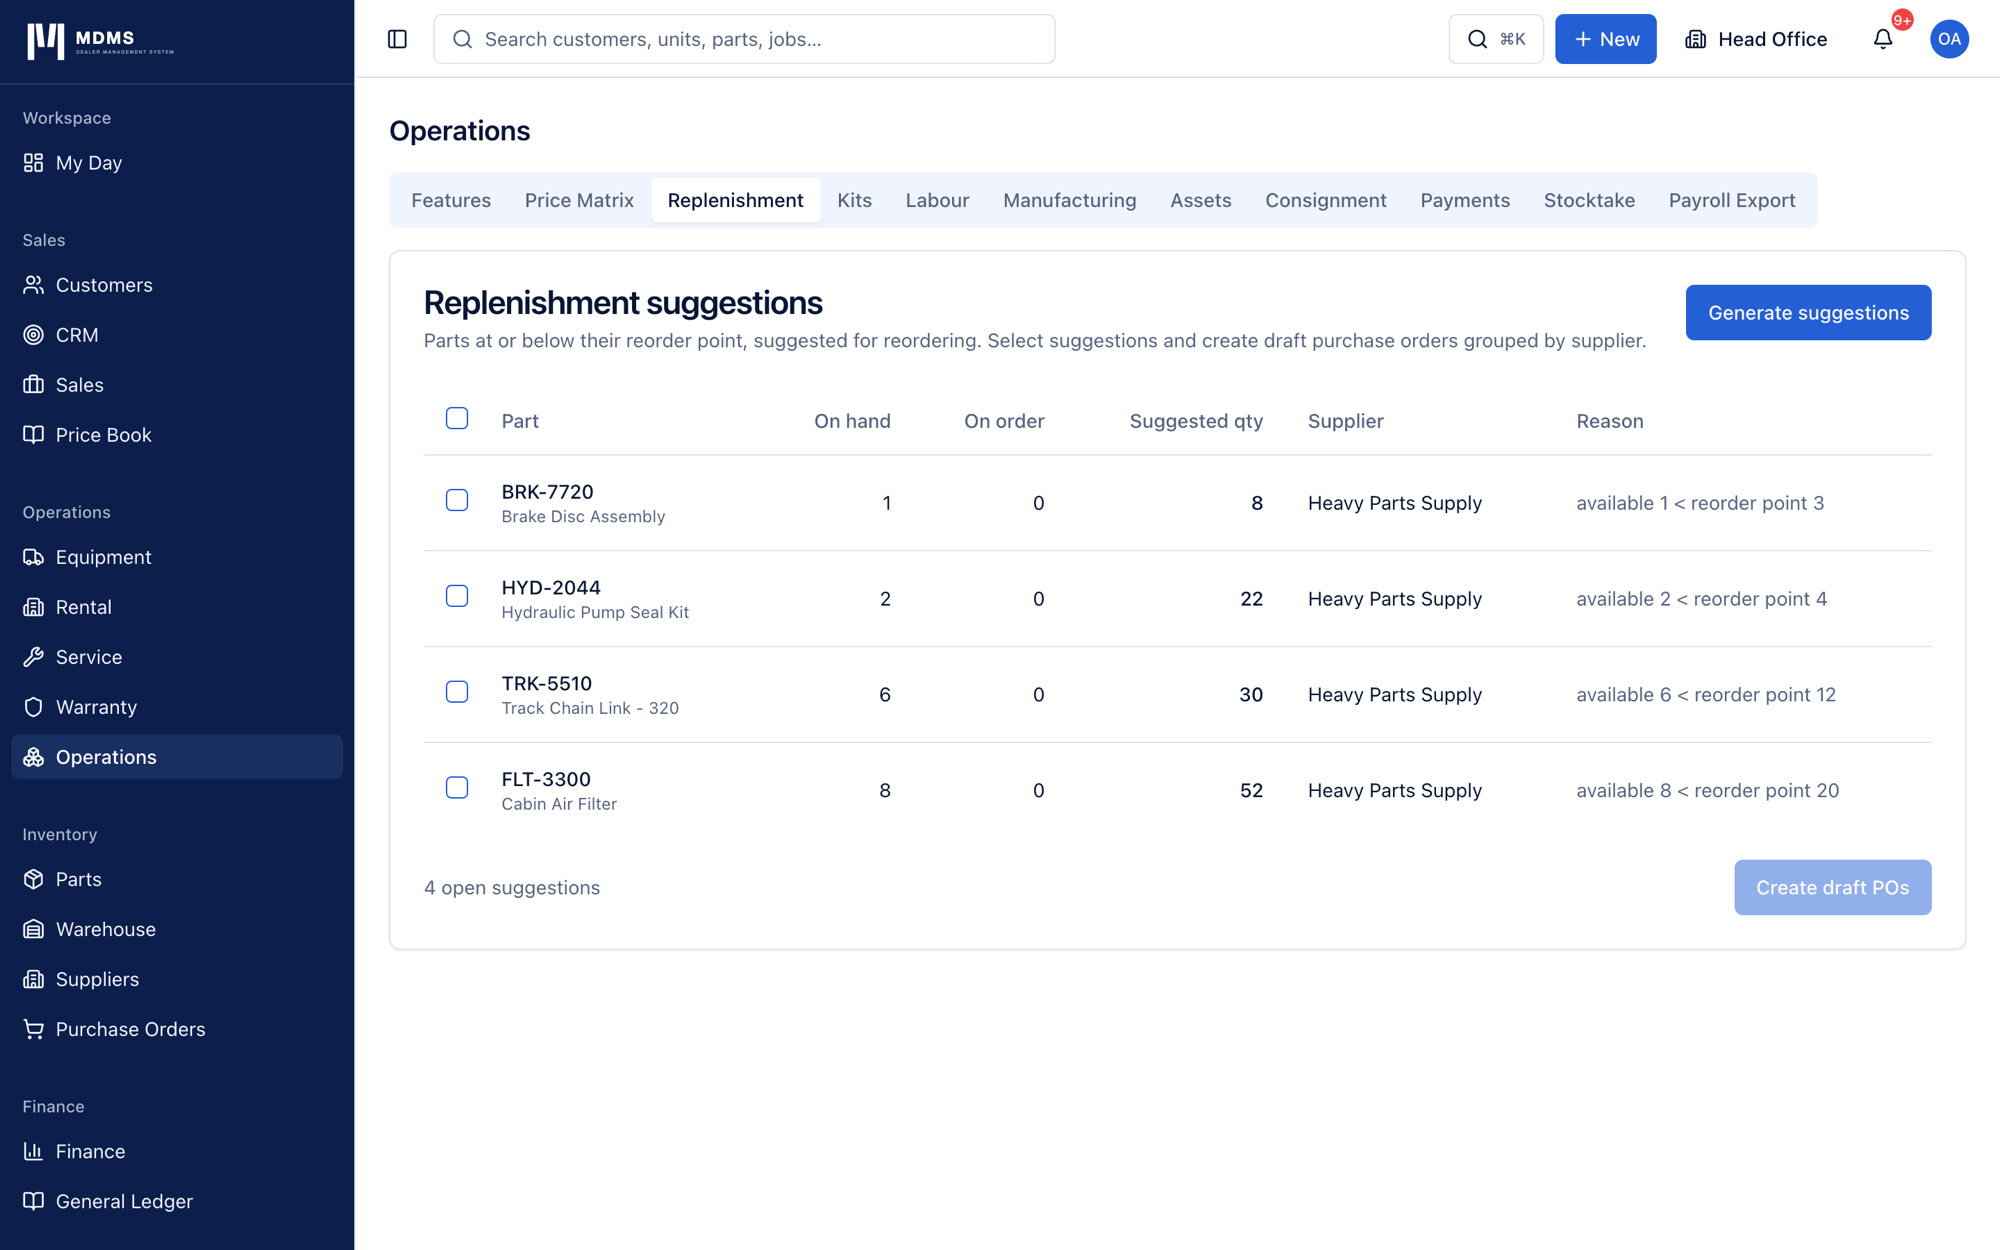2000x1250 pixels.
Task: Click the Operations boxes icon
Action: click(34, 757)
